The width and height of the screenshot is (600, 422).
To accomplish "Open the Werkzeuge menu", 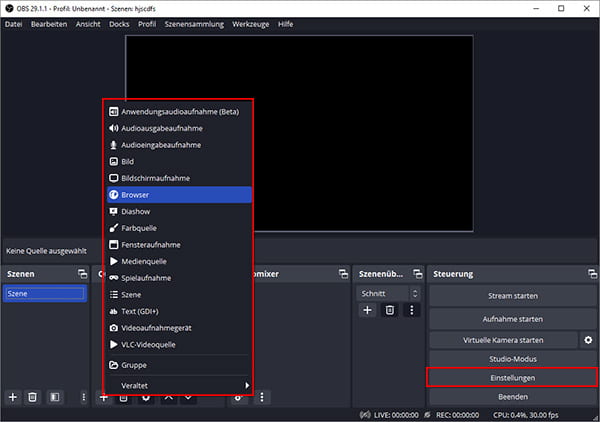I will (x=251, y=24).
